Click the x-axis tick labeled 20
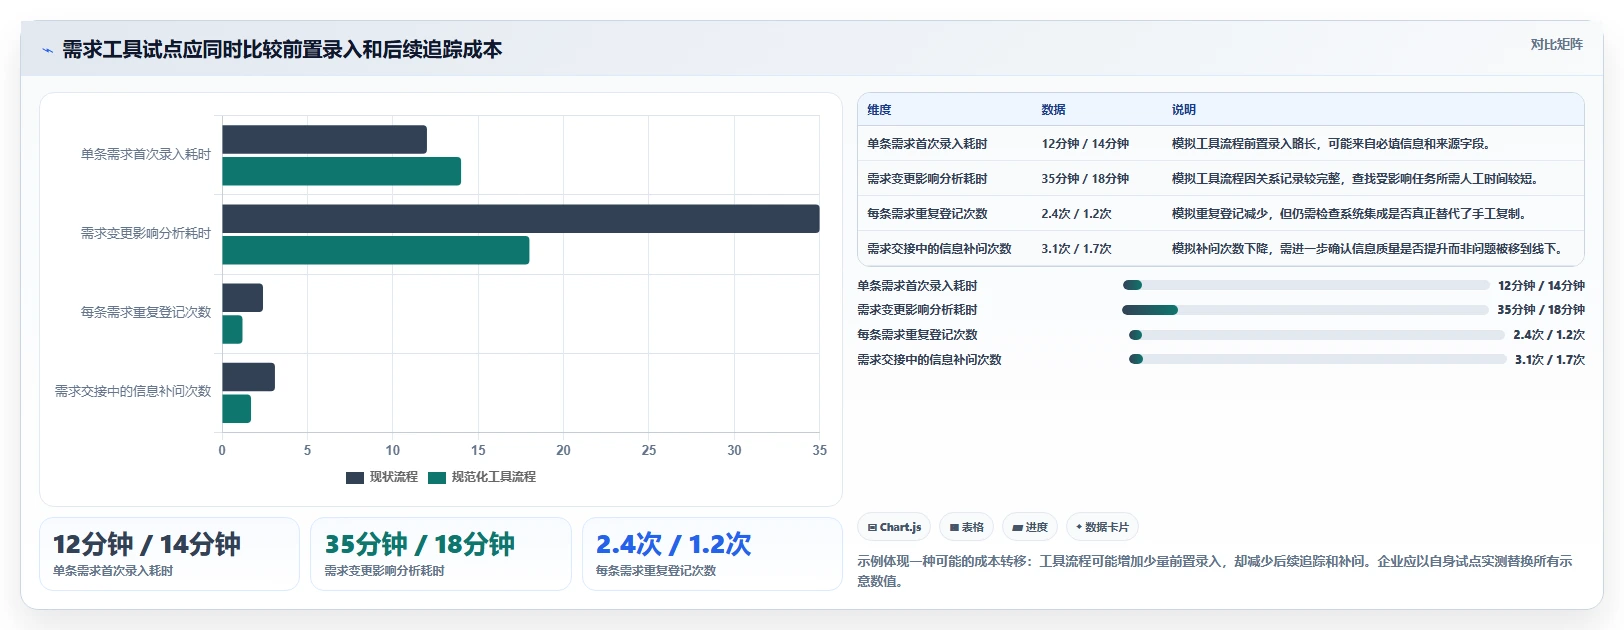Viewport: 1624px width, 630px height. point(563,450)
